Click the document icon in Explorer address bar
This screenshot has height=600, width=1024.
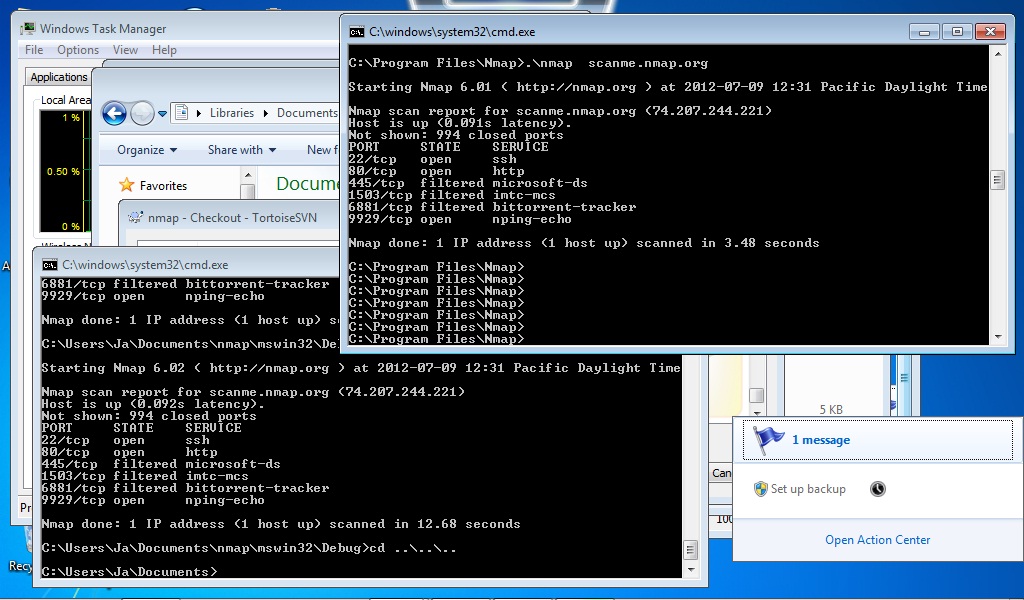click(x=182, y=112)
